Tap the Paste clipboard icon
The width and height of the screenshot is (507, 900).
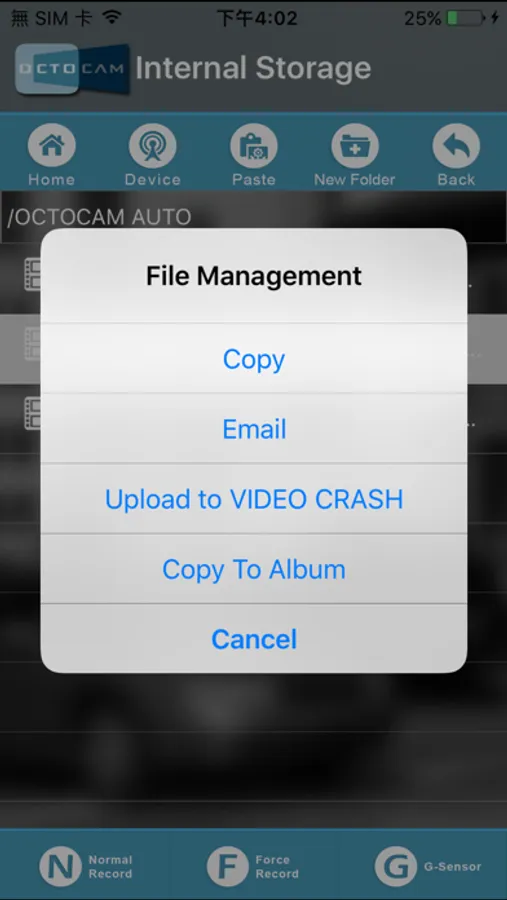[x=254, y=146]
